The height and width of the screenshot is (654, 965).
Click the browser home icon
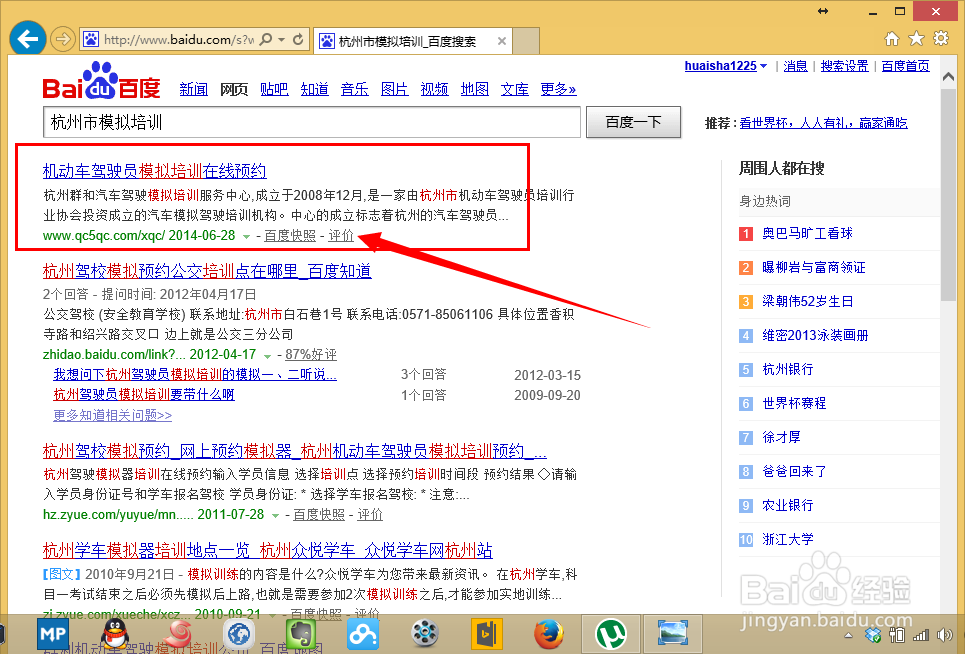[892, 39]
